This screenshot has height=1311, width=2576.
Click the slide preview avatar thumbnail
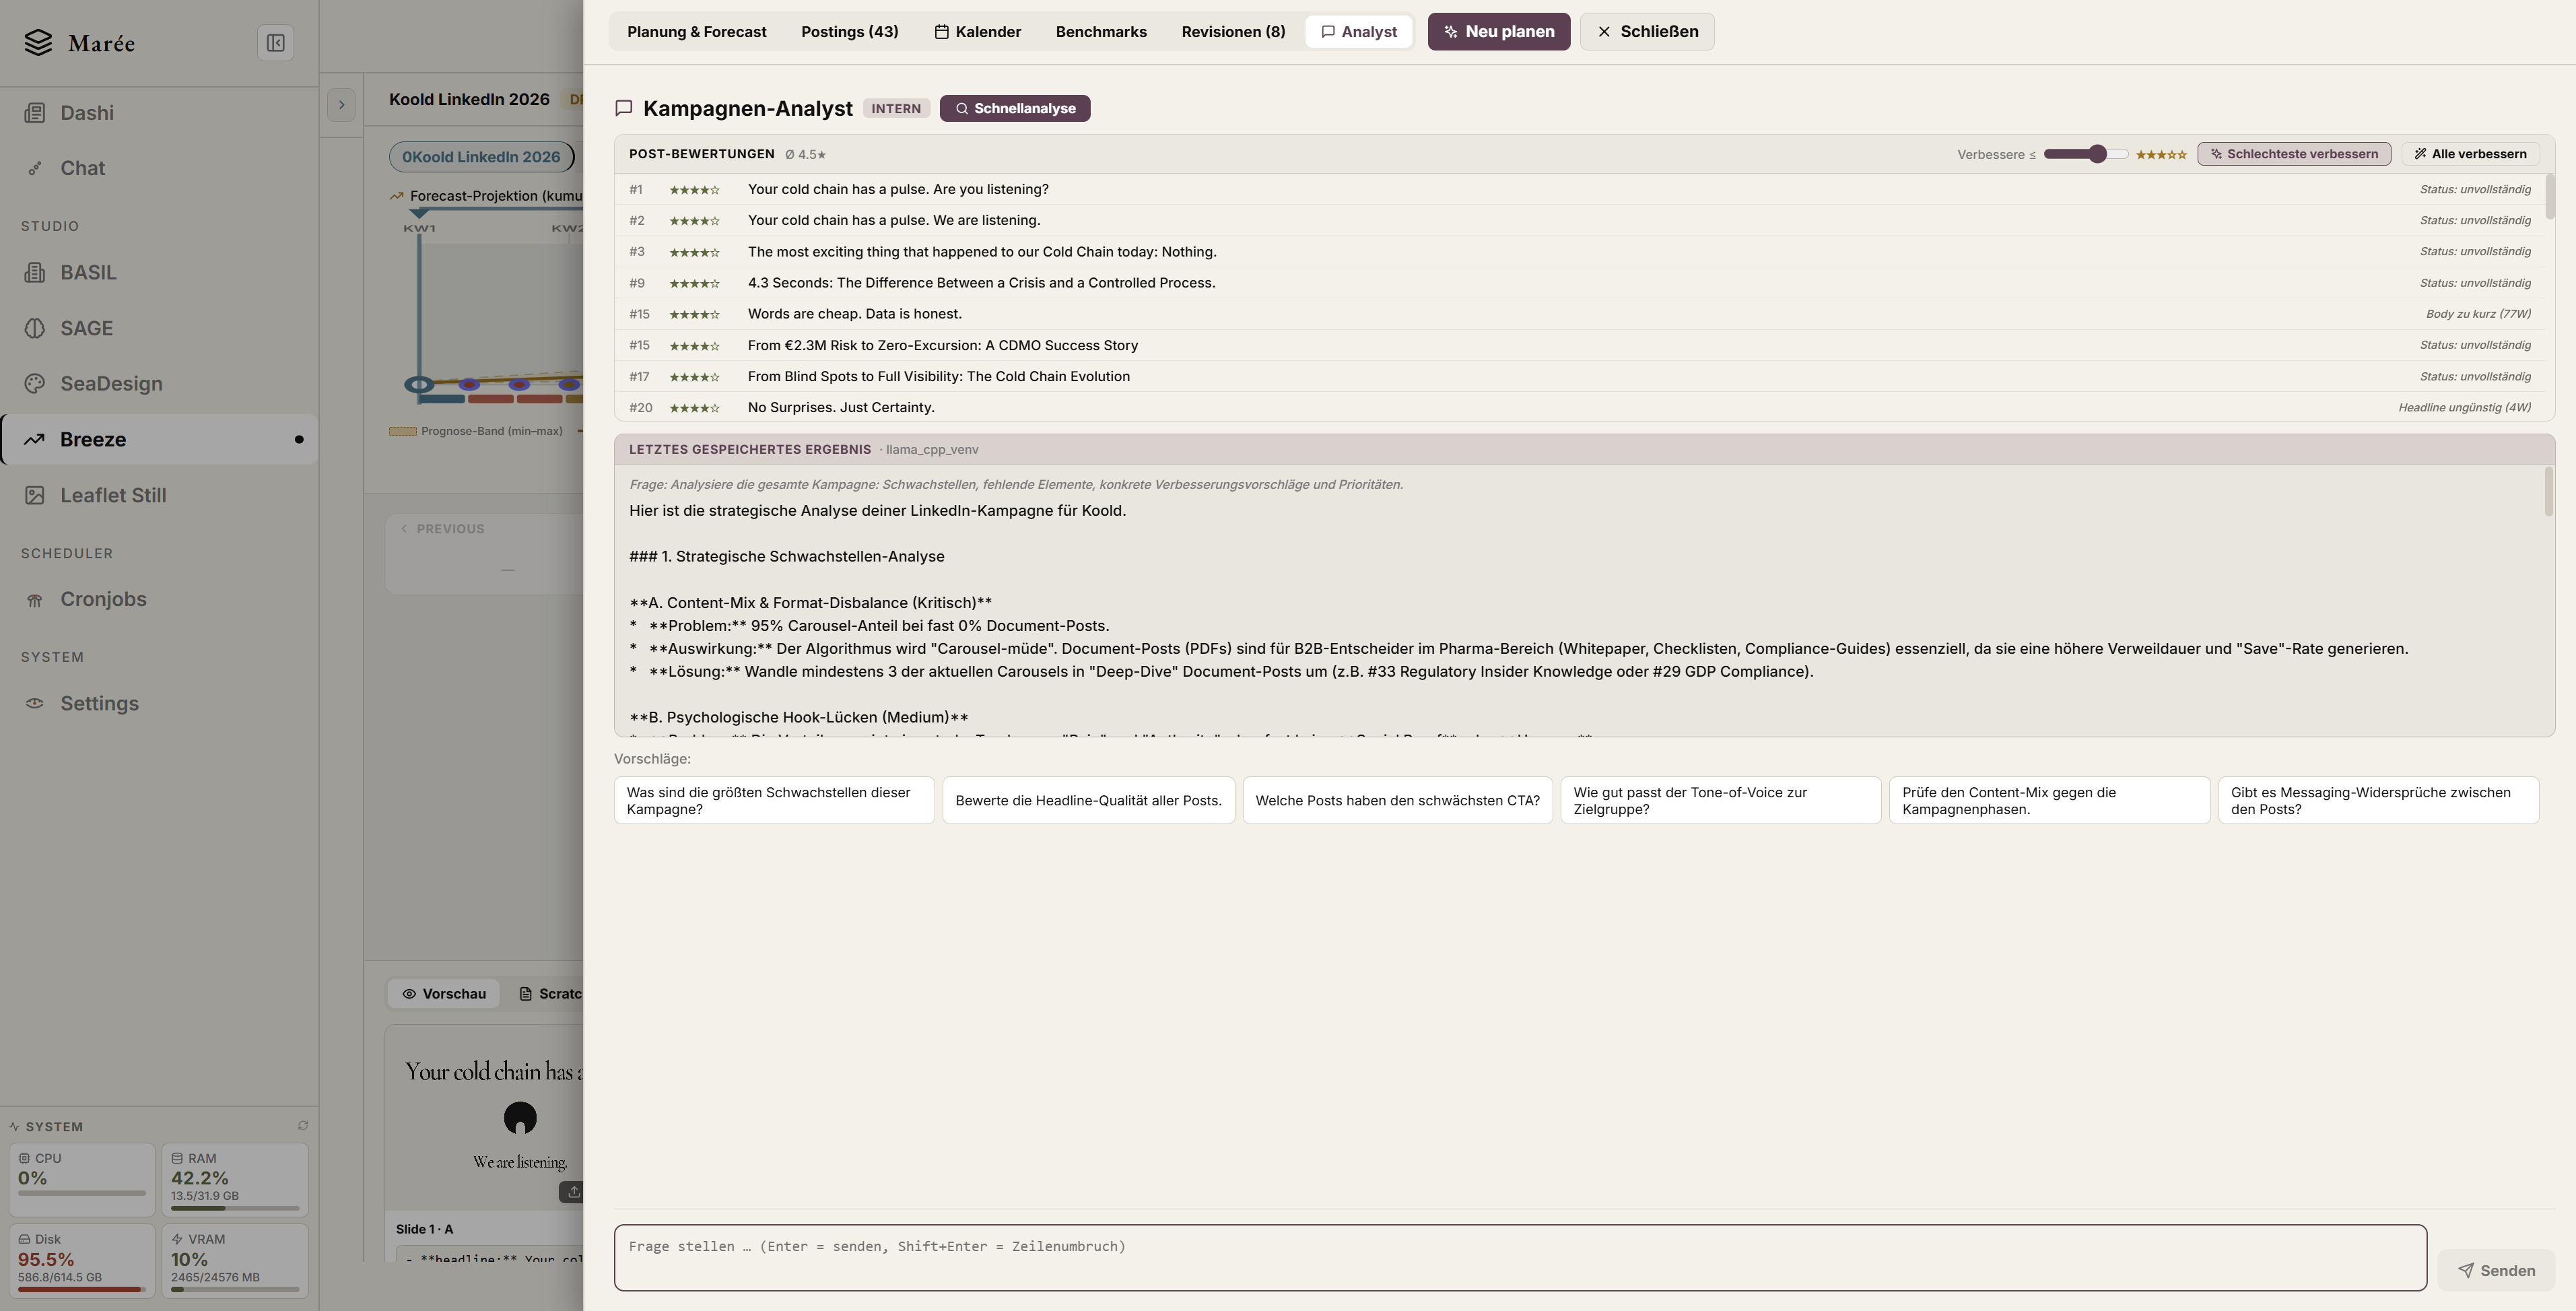pyautogui.click(x=520, y=1117)
